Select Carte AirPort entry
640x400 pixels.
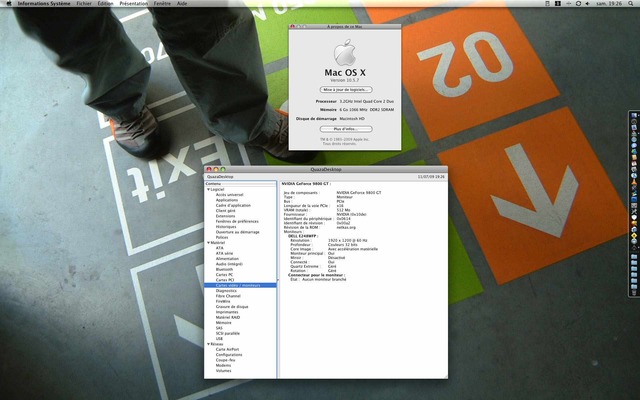[227, 349]
